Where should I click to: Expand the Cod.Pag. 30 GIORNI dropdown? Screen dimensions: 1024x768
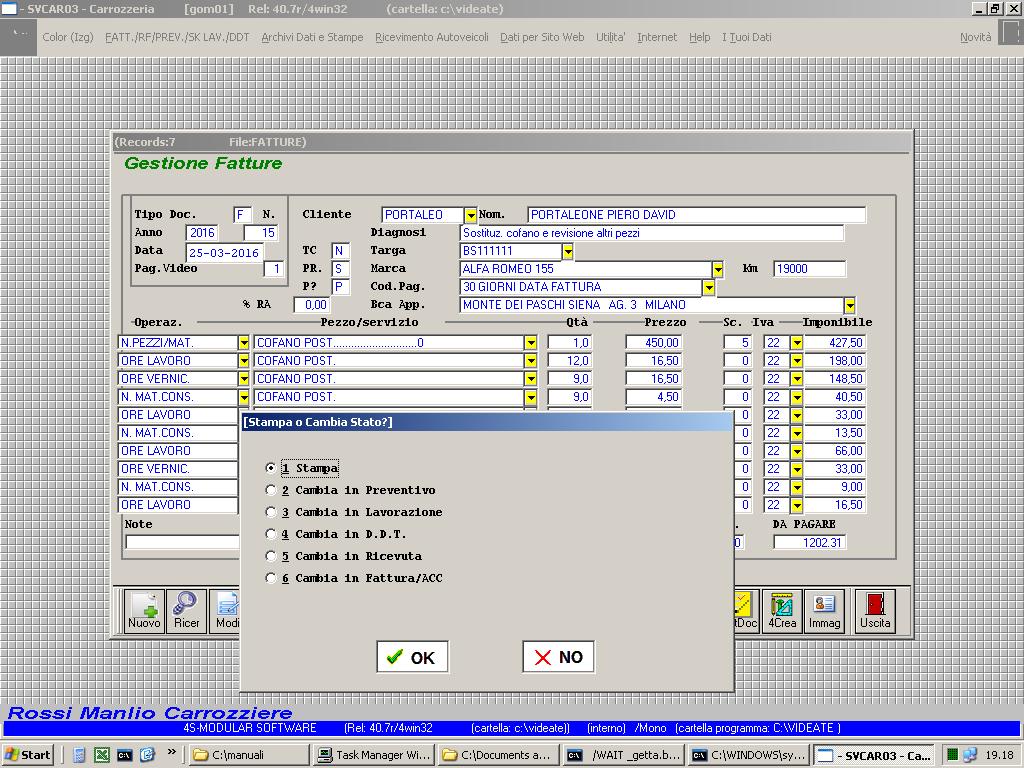point(709,287)
